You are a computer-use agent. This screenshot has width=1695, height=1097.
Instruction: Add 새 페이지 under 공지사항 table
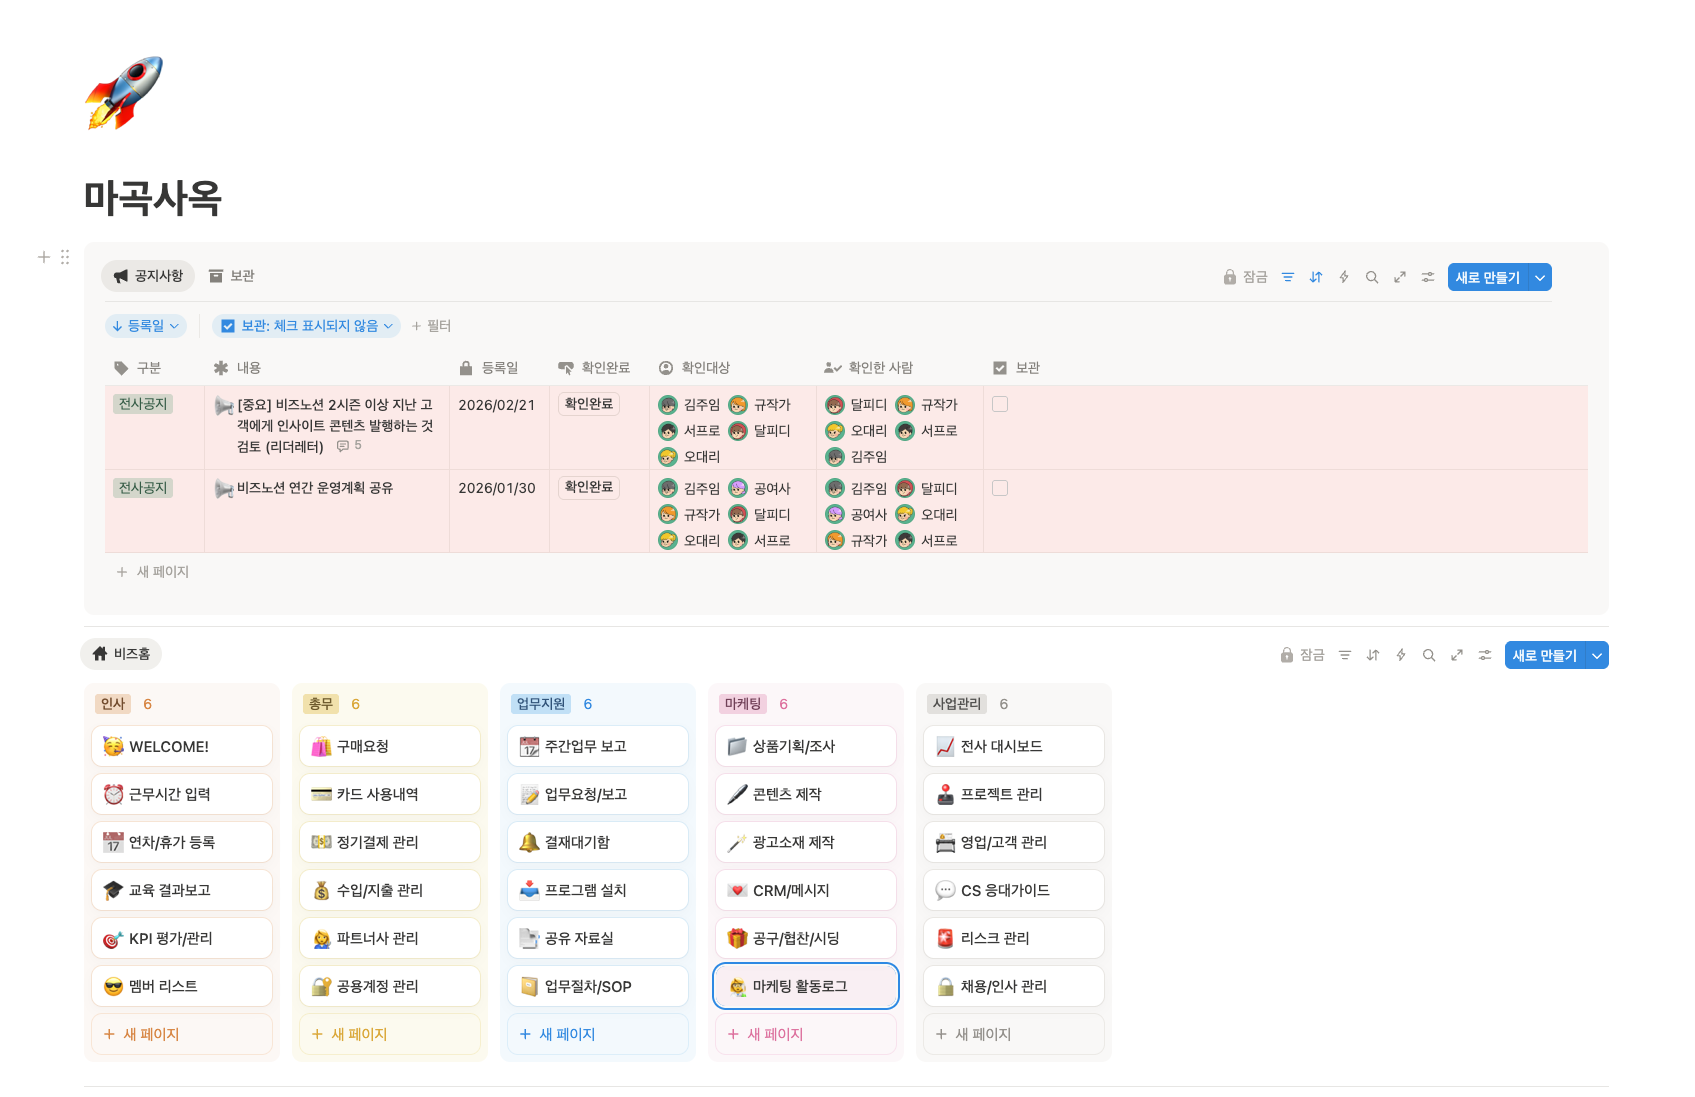[x=153, y=572]
